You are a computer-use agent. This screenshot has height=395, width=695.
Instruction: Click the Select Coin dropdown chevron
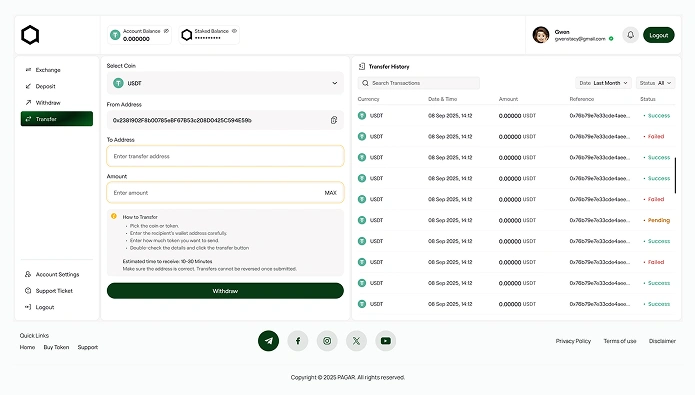pos(335,83)
